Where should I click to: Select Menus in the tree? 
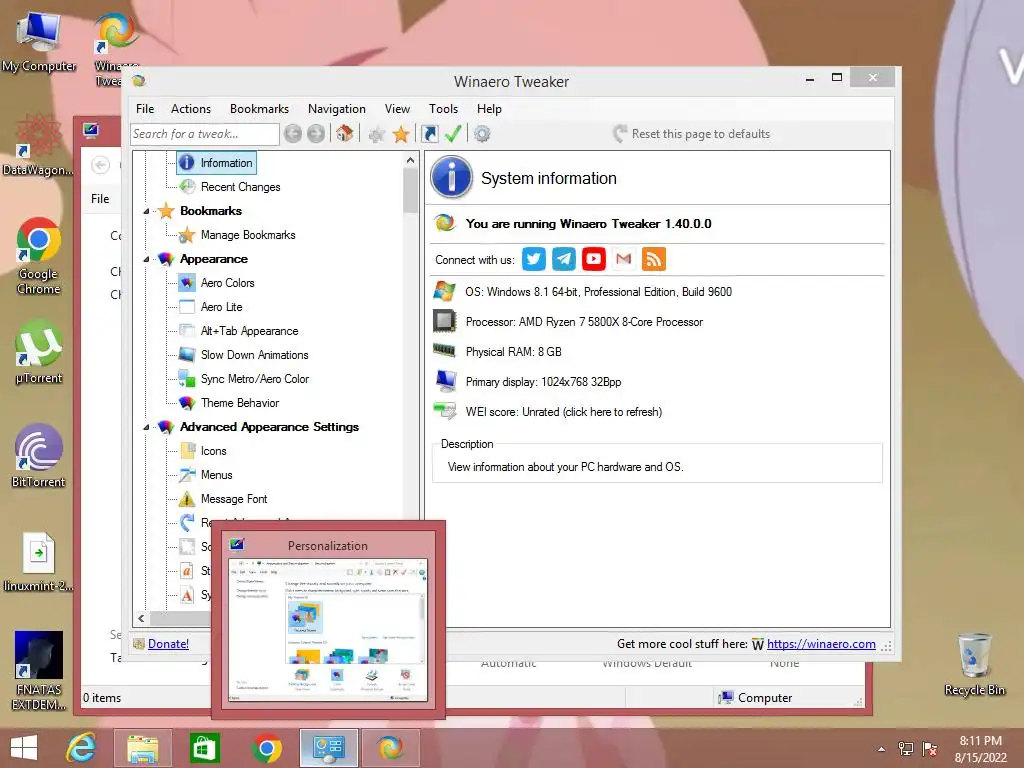pyautogui.click(x=216, y=475)
